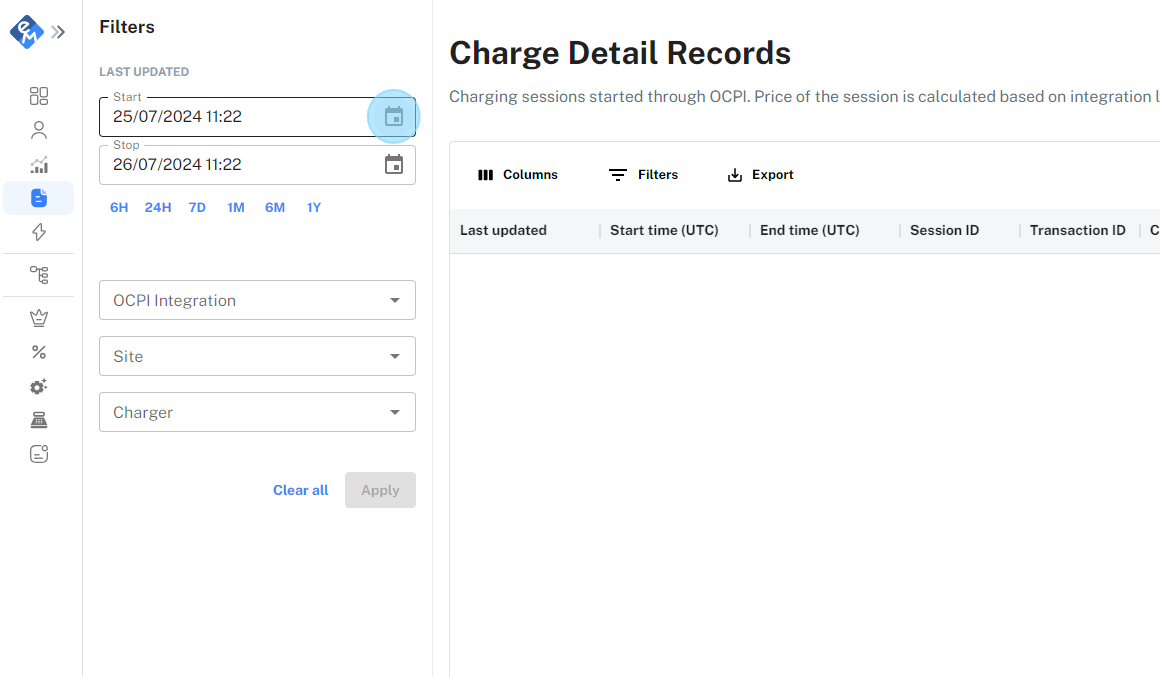This screenshot has width=1160, height=677.
Task: Expand the sidebar with the double-chevron icon
Action: click(x=58, y=32)
